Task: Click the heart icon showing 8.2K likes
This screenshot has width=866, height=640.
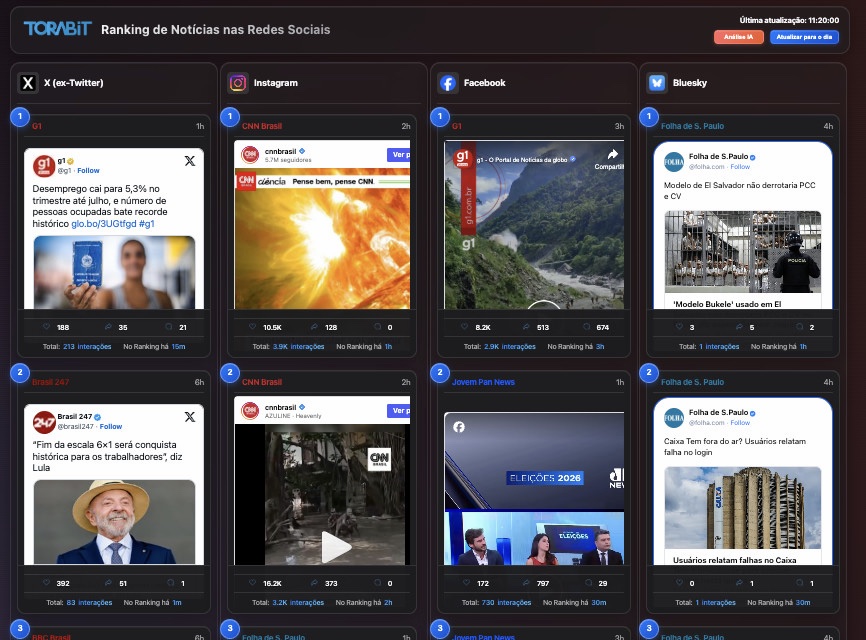Action: pyautogui.click(x=464, y=327)
